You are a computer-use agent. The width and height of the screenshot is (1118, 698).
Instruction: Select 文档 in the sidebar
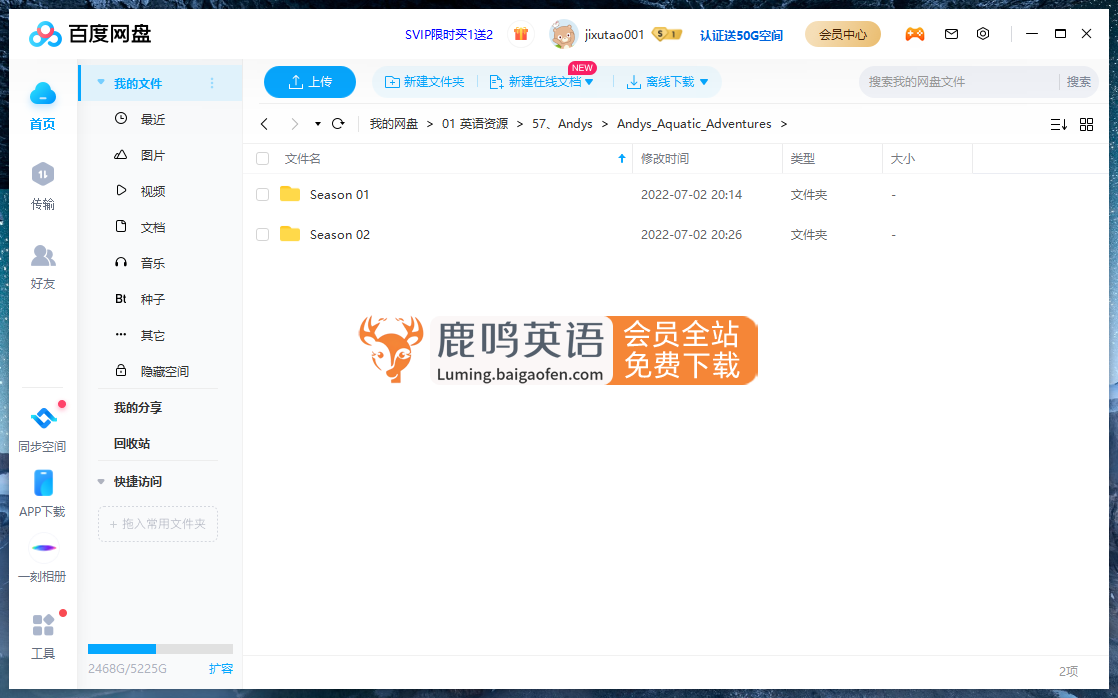coord(153,227)
